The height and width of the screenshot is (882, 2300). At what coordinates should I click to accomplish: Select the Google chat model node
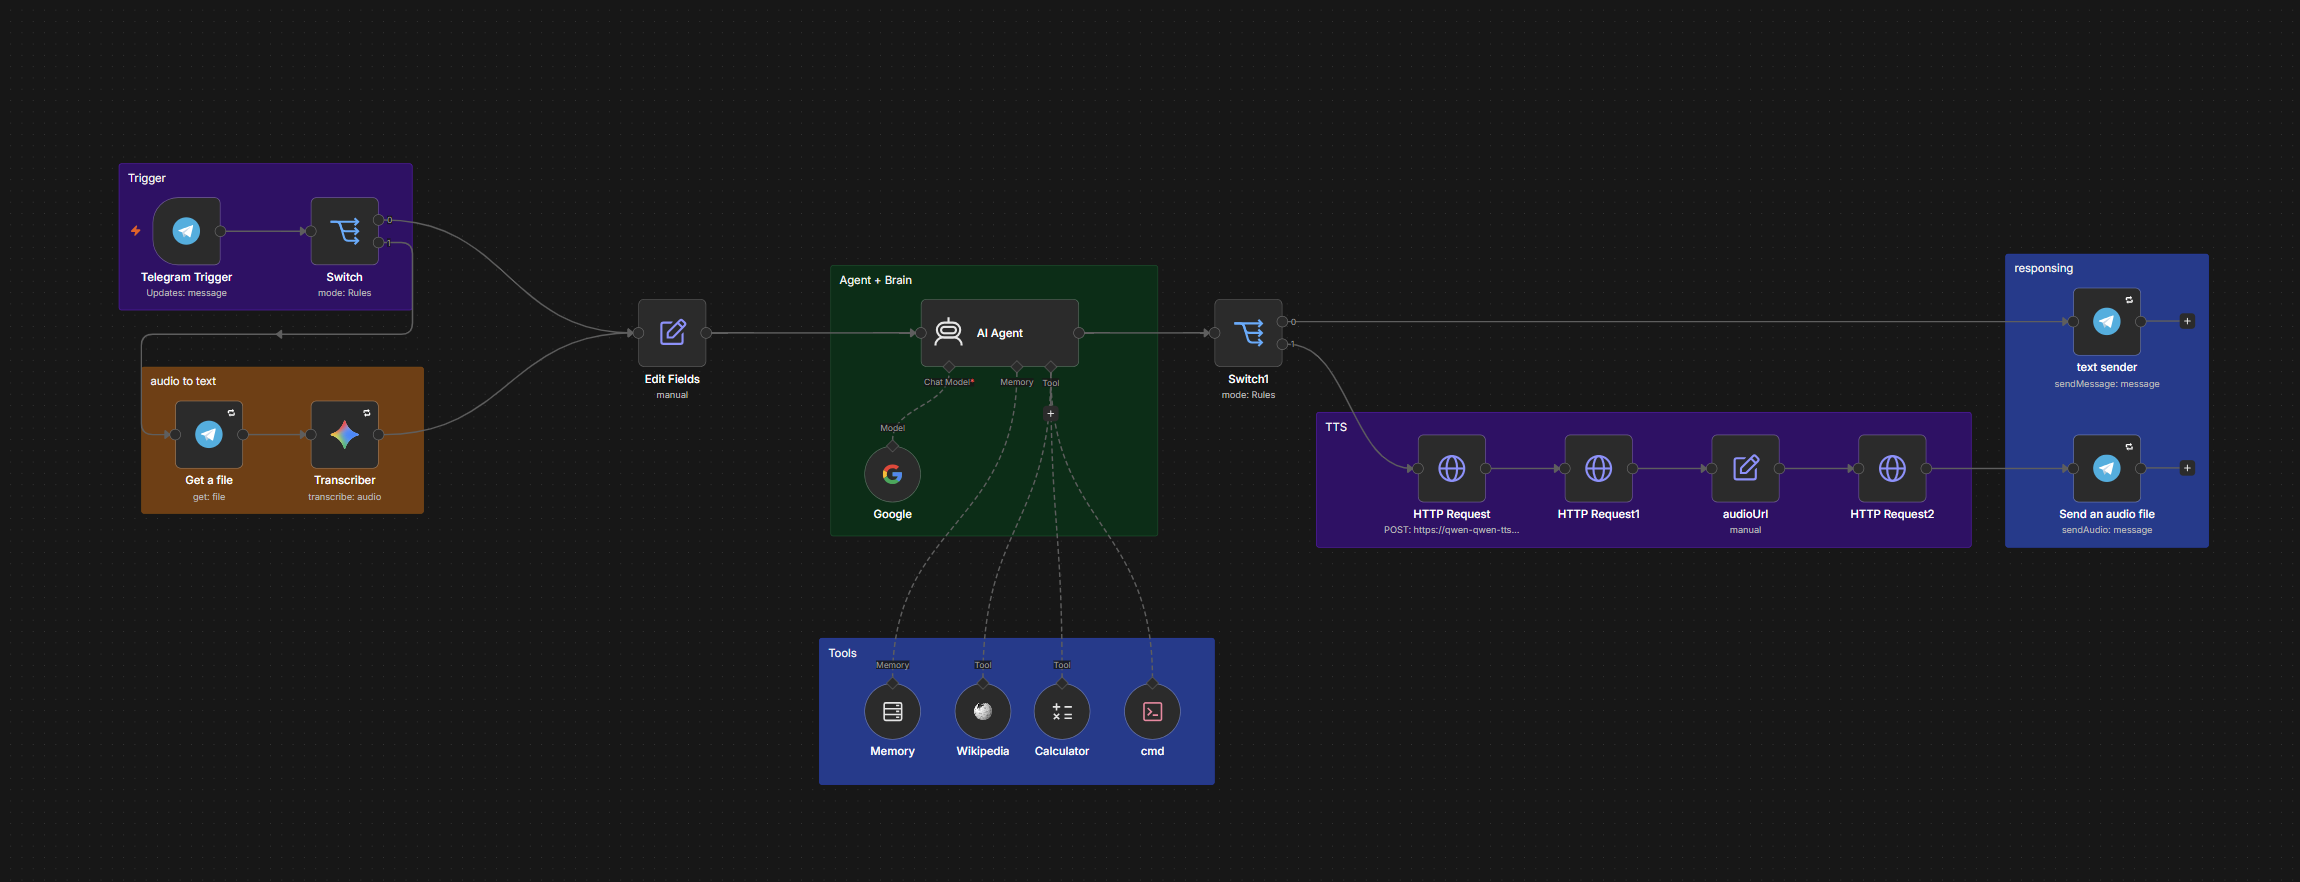click(x=892, y=474)
